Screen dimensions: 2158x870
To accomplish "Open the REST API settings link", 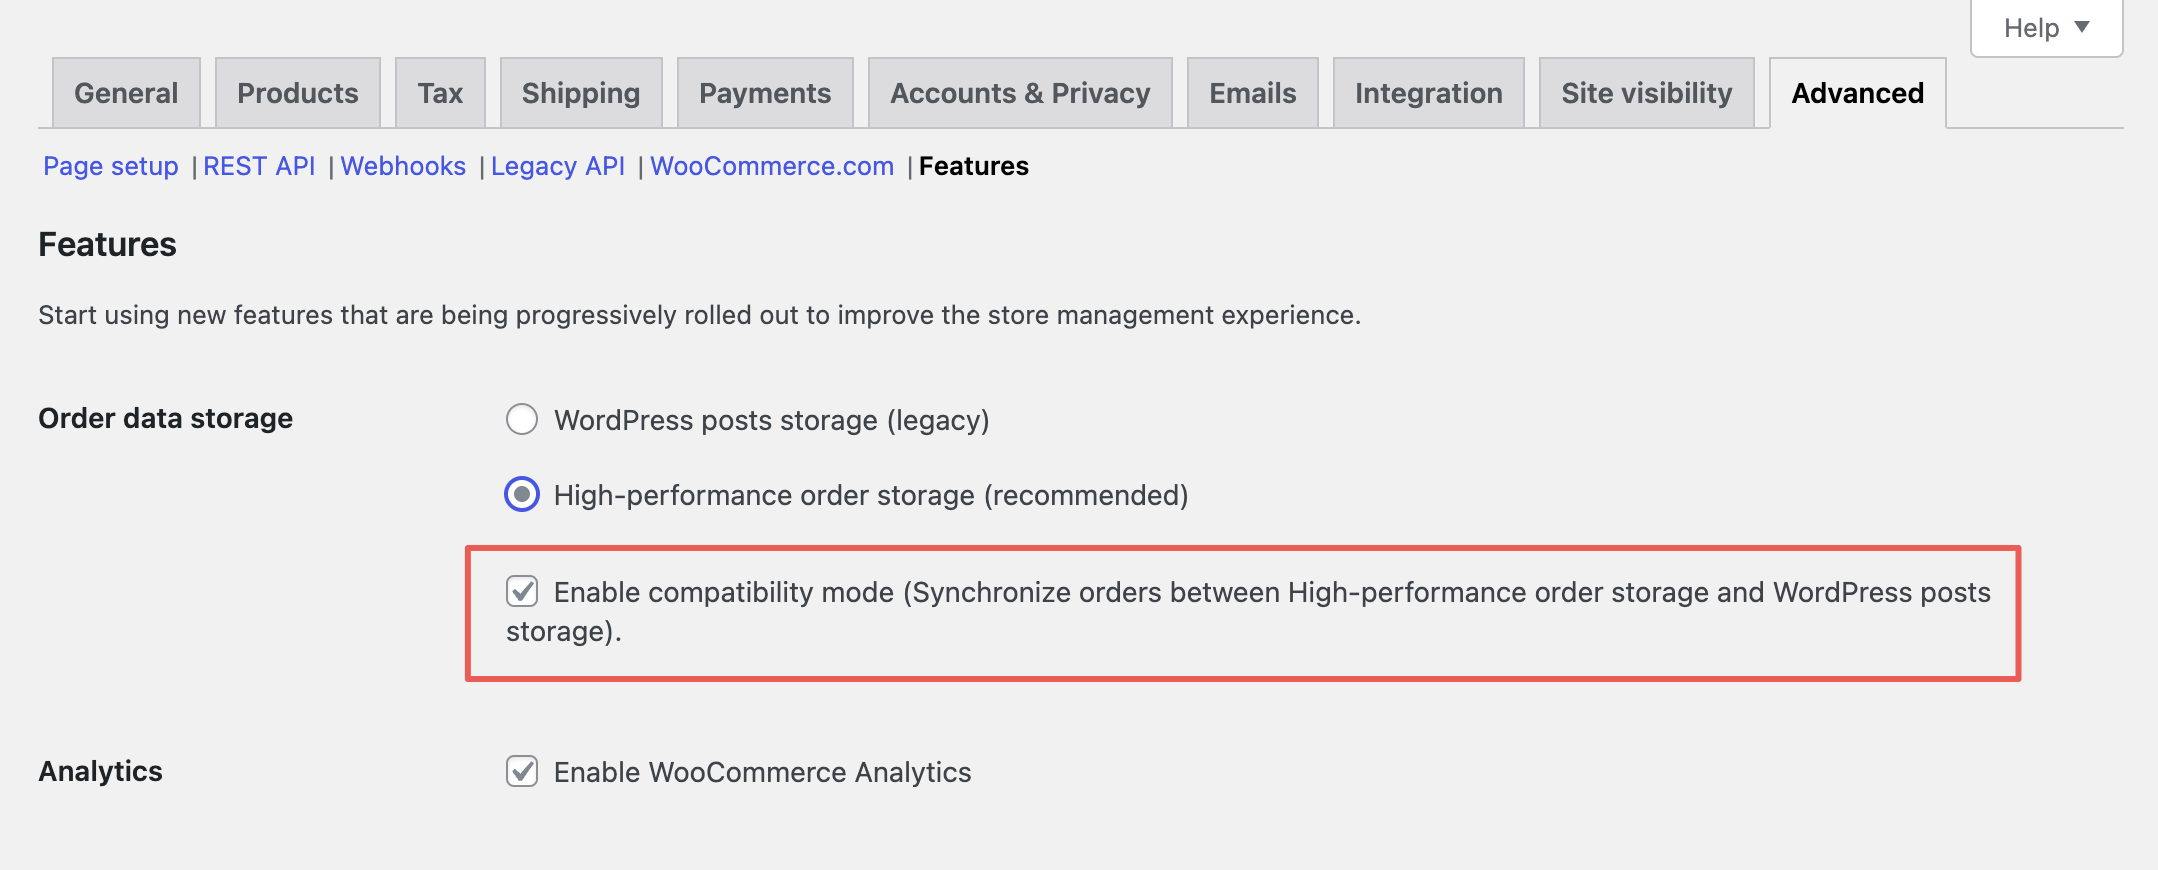I will pos(259,166).
